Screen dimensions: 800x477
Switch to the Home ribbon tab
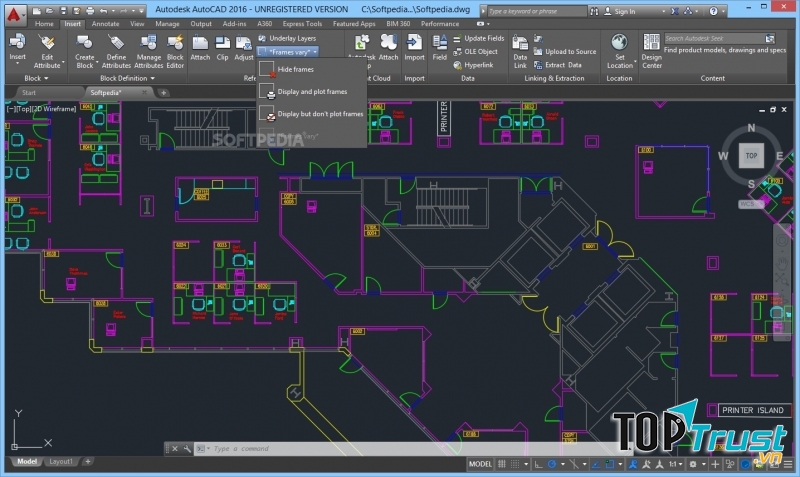[x=44, y=23]
